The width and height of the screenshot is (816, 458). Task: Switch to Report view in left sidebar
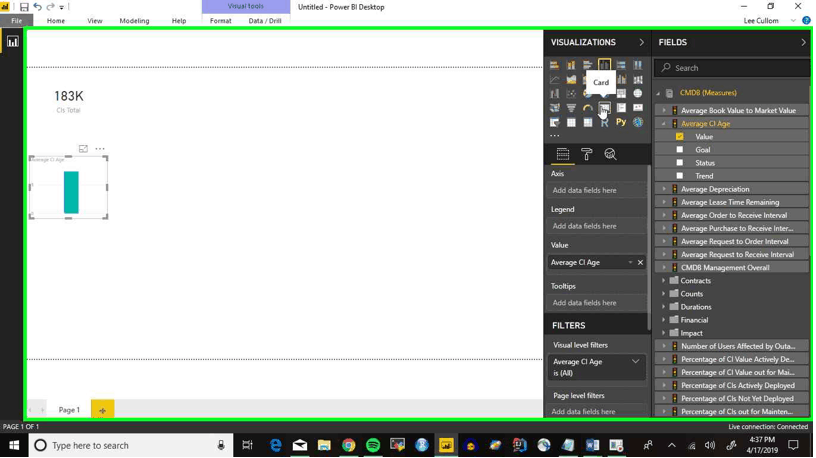(12, 42)
